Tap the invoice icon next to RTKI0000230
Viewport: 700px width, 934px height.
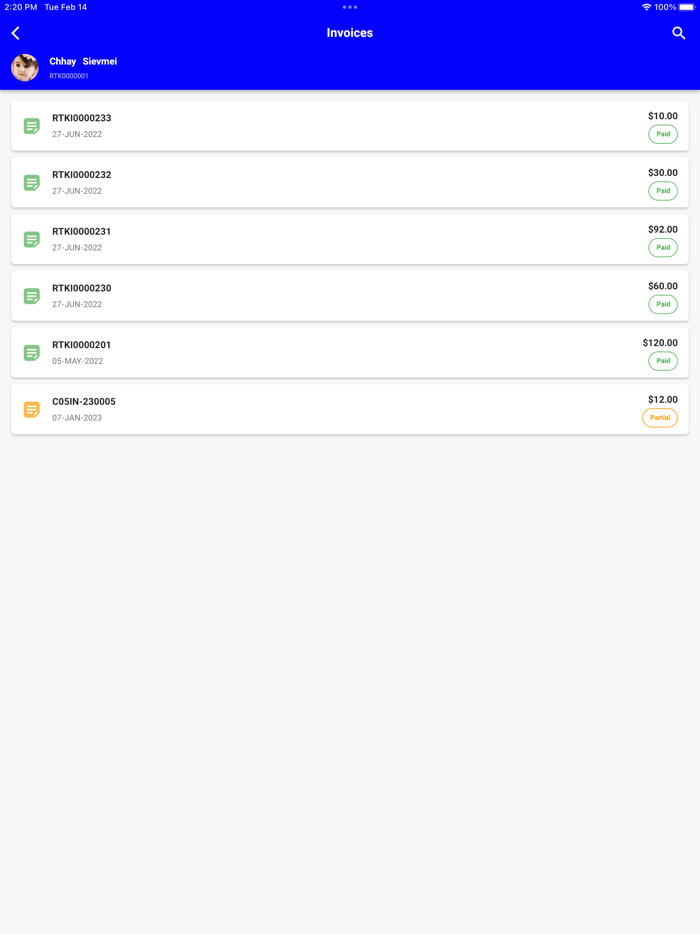pyautogui.click(x=31, y=295)
